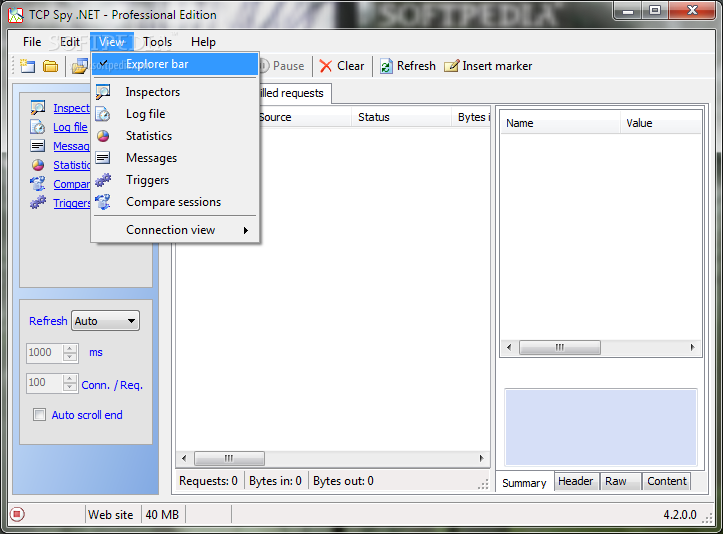The width and height of the screenshot is (723, 534).
Task: Click the Name/Value panel scrollbar thumb
Action: pos(559,347)
